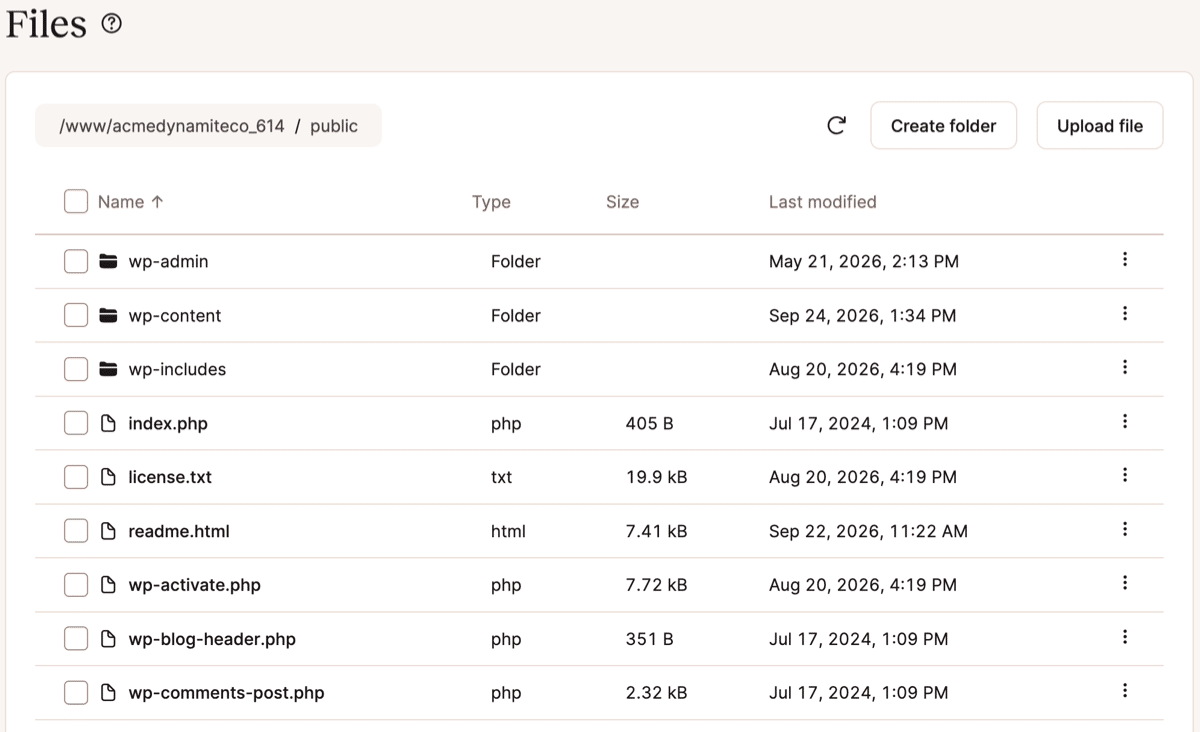Open the wp-admin folder name
1200x732 pixels.
coord(168,261)
